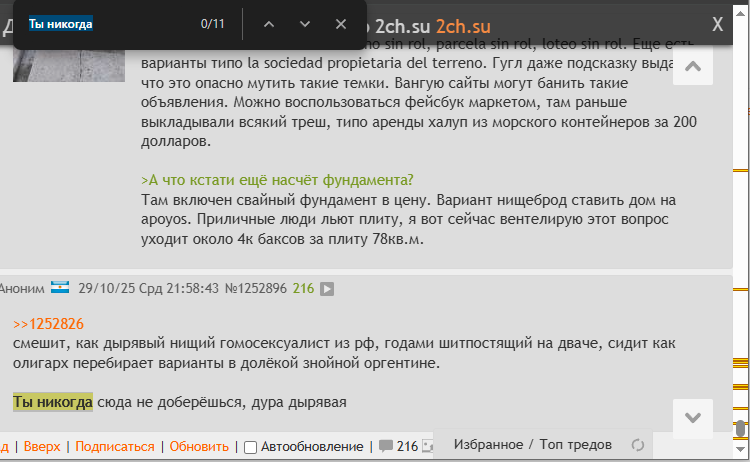Go to the previous find match
Image resolution: width=750 pixels, height=462 pixels.
tap(269, 24)
